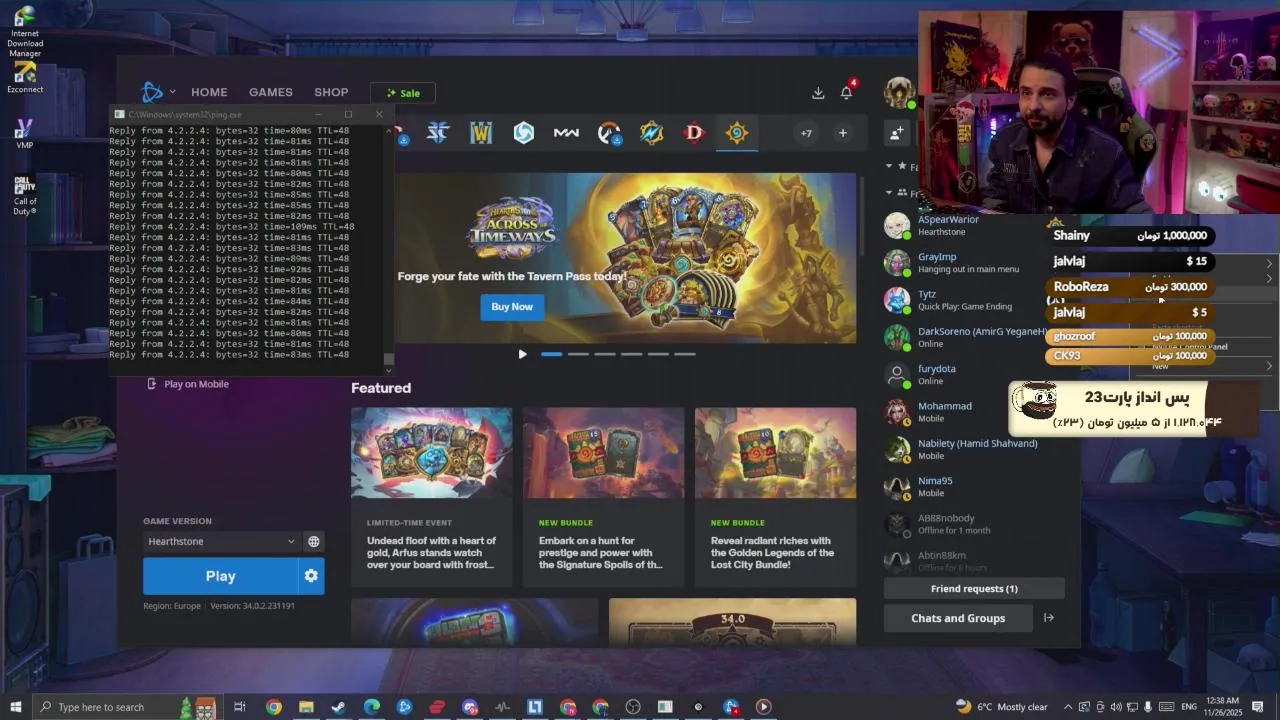
Task: Open the VMP desktop icon
Action: point(25,134)
